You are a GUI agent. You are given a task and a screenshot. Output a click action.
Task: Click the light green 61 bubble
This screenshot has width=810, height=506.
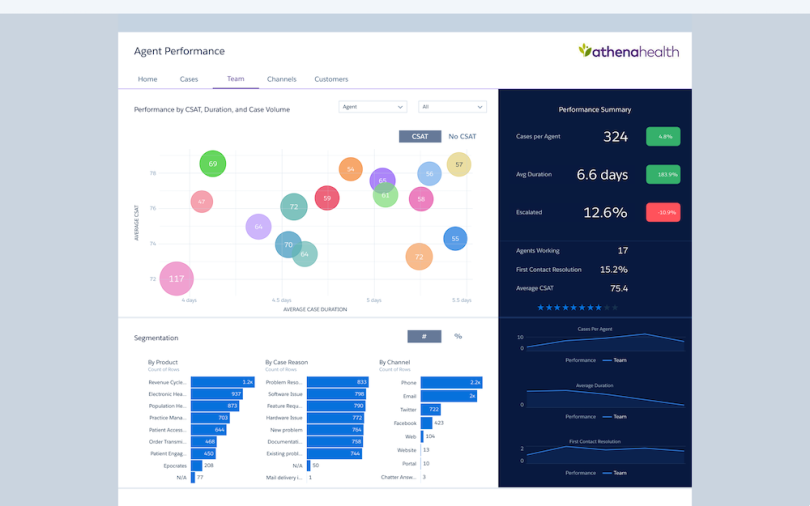(x=386, y=197)
